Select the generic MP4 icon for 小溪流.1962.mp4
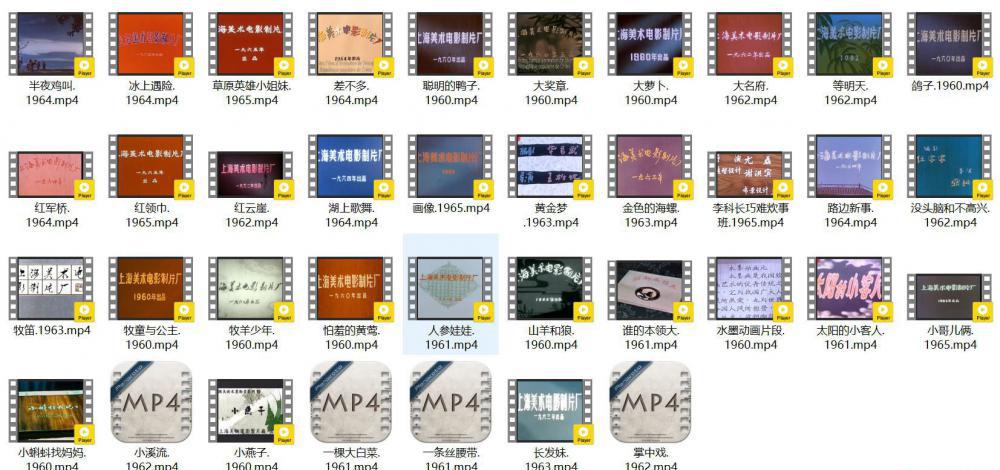The height and width of the screenshot is (470, 1000). pyautogui.click(x=151, y=402)
